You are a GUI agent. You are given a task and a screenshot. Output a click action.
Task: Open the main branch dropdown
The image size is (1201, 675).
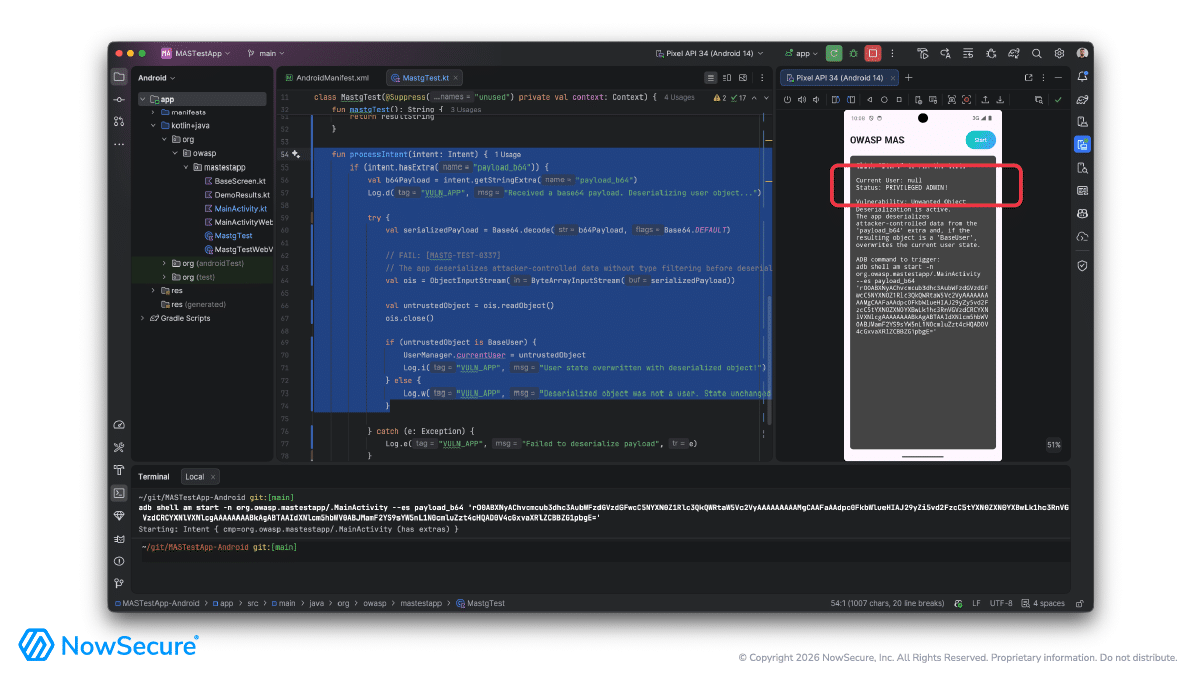266,53
